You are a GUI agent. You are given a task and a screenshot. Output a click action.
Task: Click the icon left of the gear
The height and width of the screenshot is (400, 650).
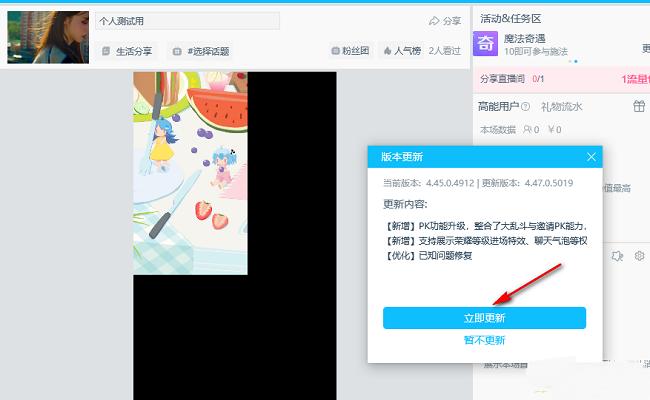click(x=618, y=257)
